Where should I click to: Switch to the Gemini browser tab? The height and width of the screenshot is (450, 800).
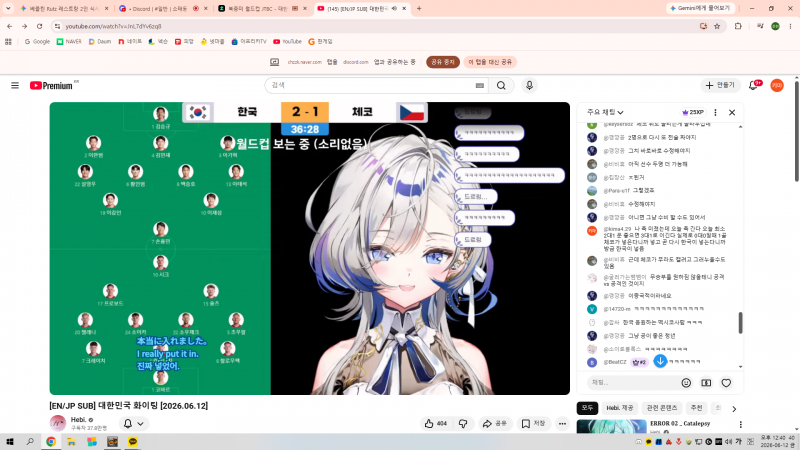pos(64,9)
